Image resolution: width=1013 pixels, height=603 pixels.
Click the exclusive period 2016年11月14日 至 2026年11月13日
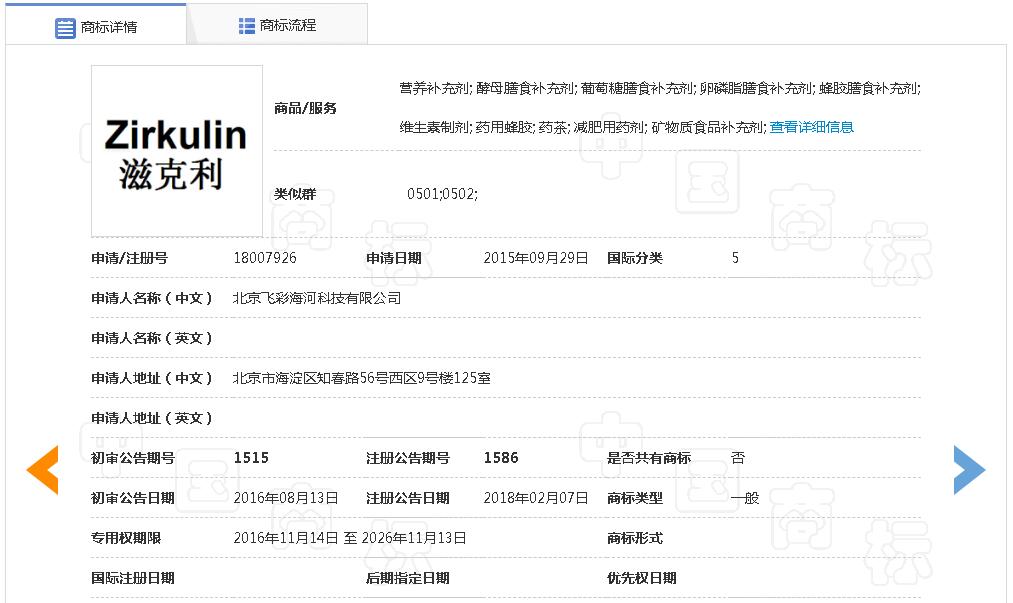pyautogui.click(x=350, y=538)
